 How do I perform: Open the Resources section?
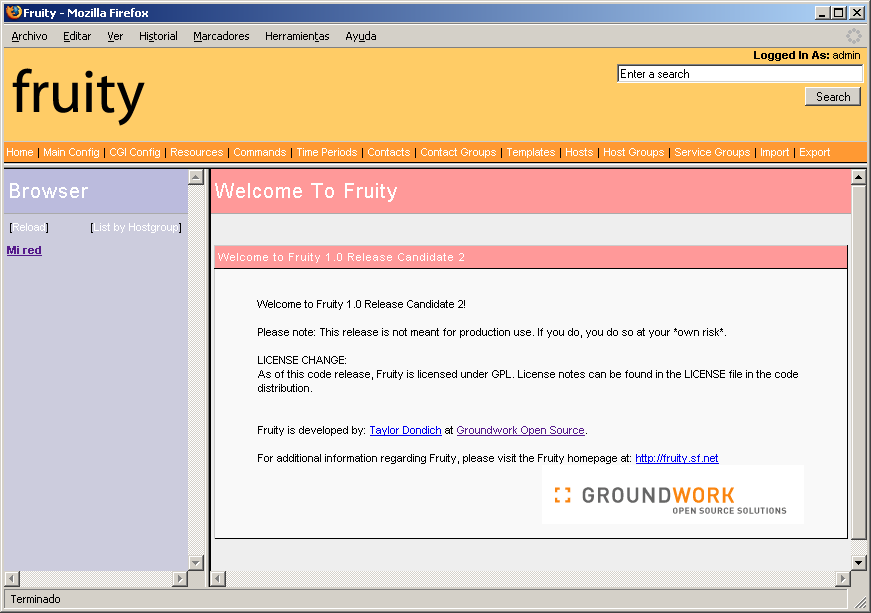coord(197,152)
